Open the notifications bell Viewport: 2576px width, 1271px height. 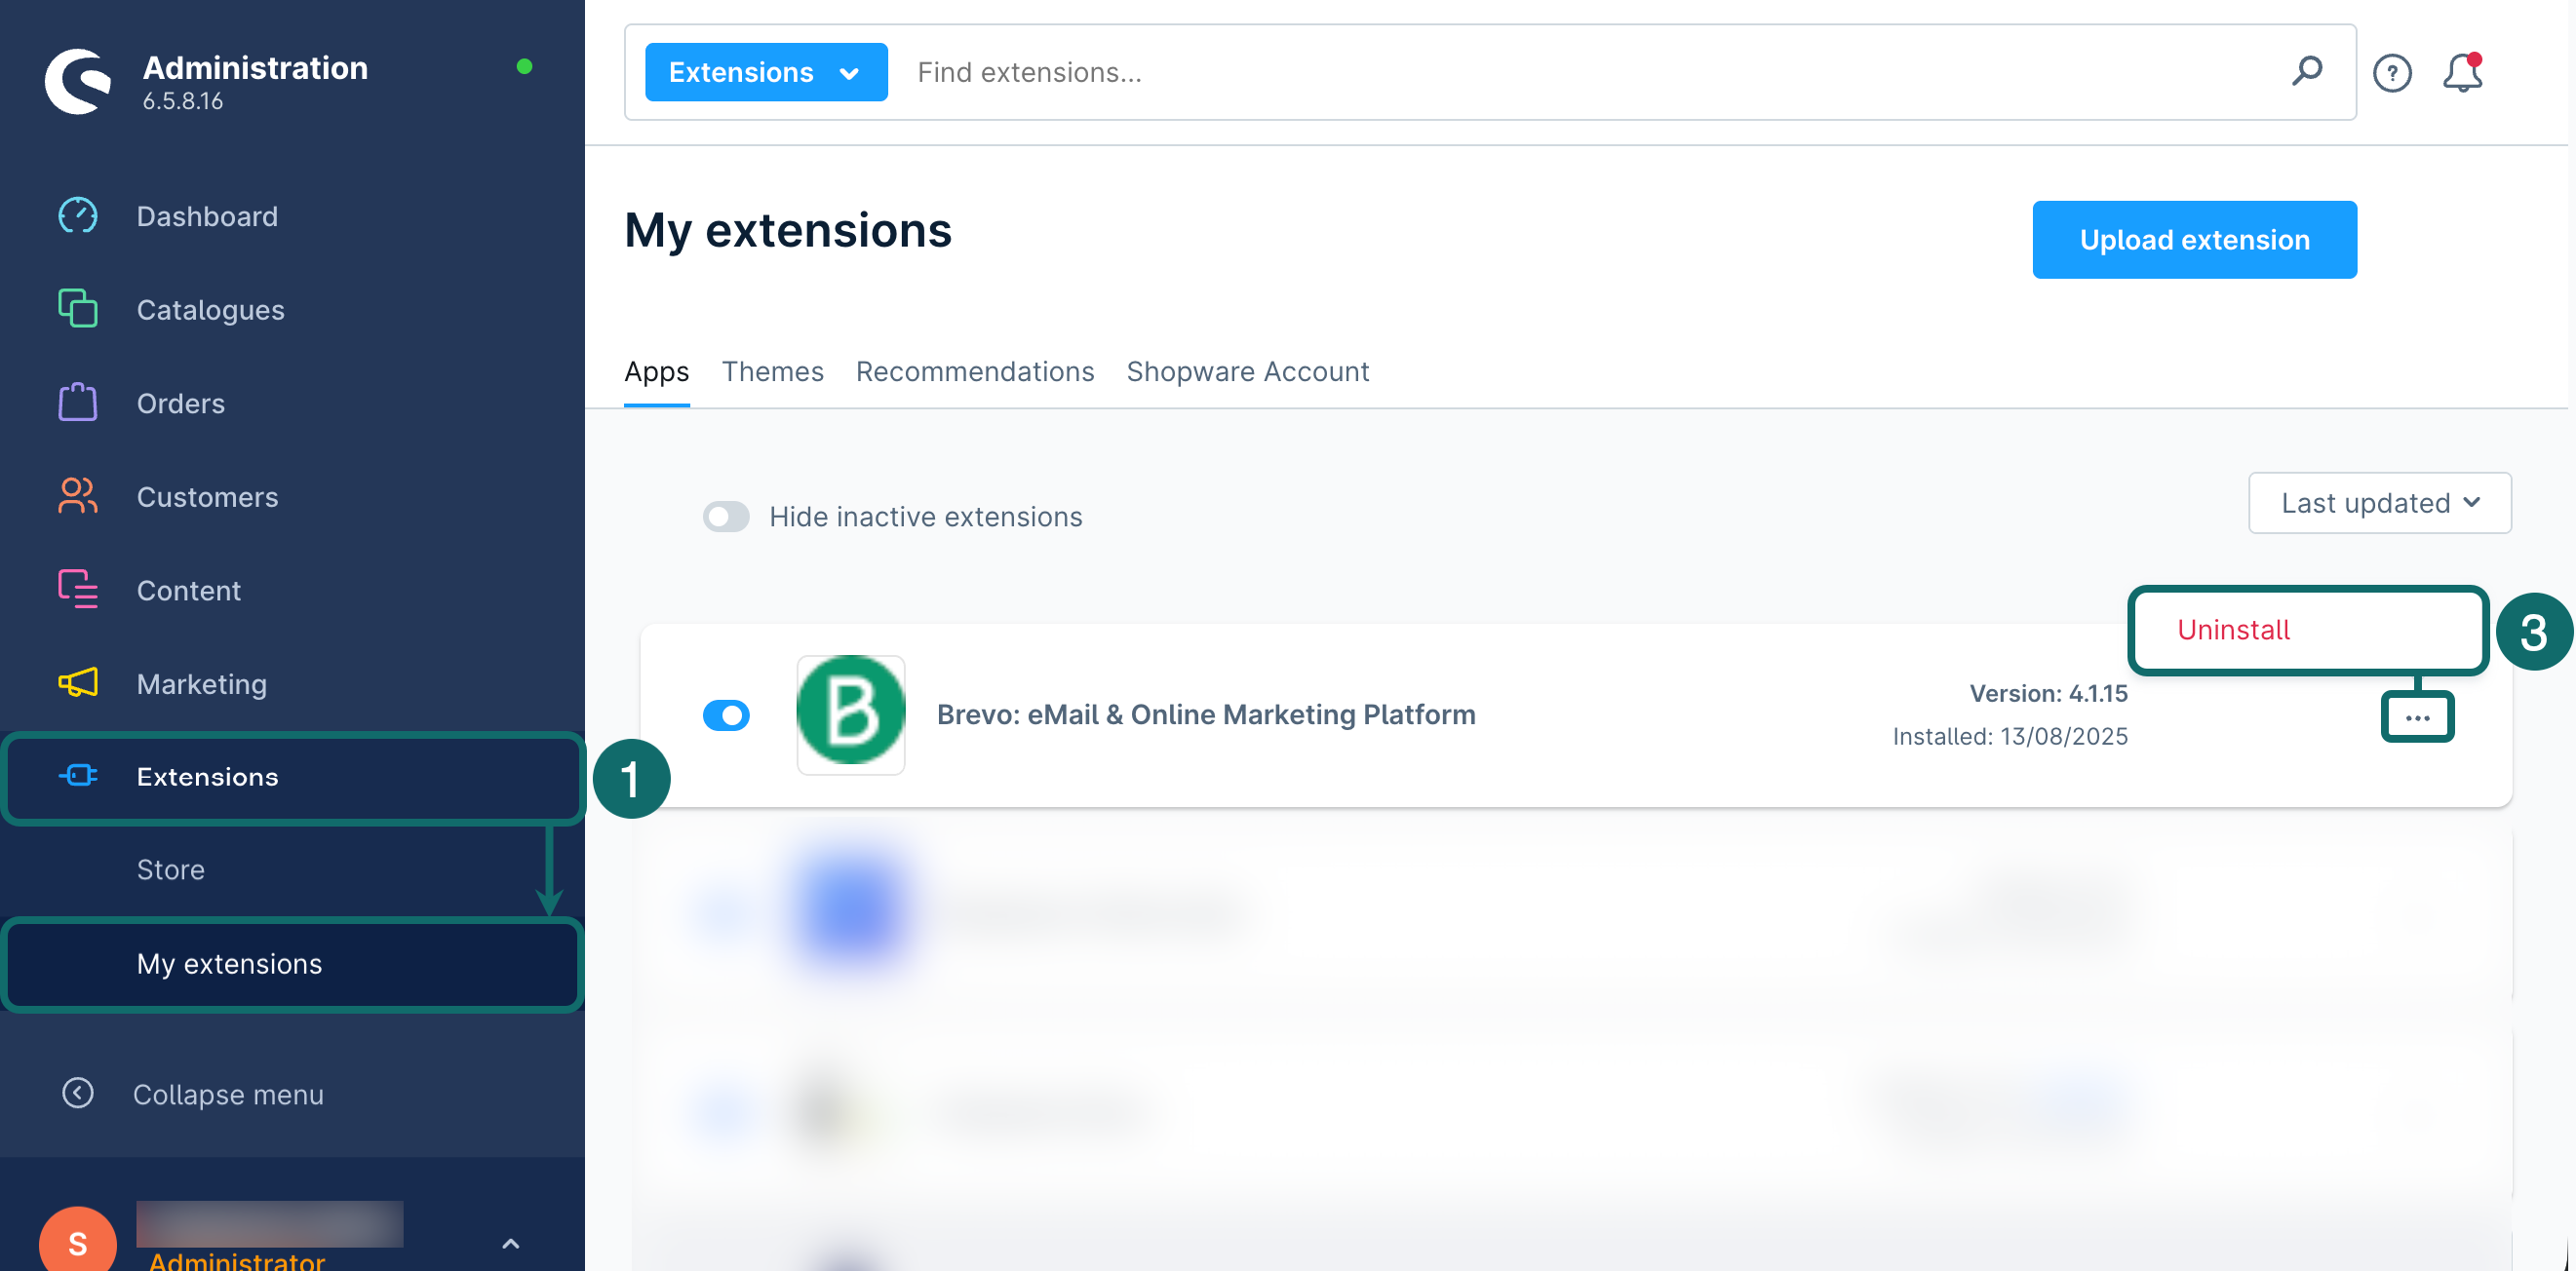coord(2463,72)
